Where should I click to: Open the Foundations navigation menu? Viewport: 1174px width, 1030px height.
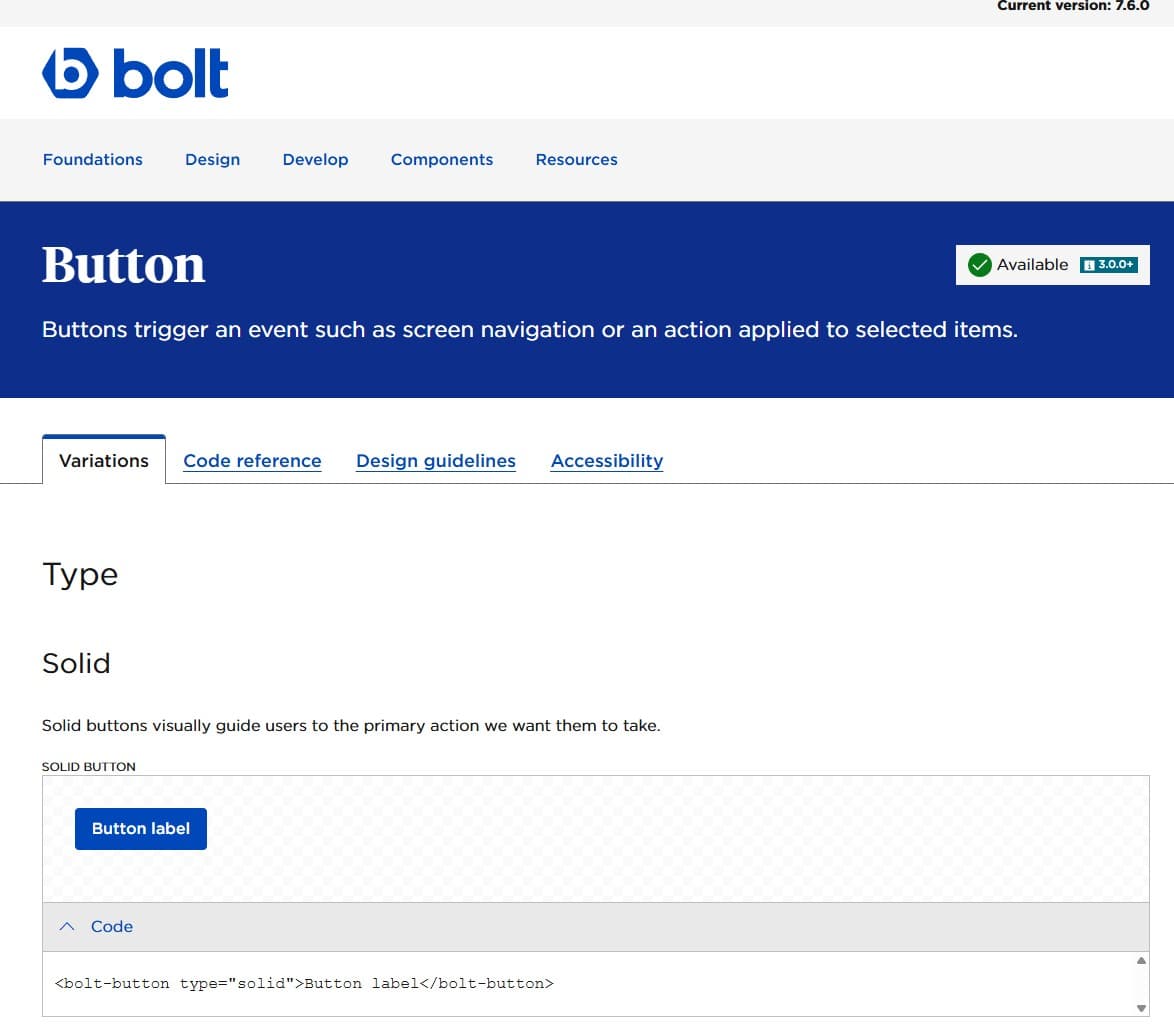point(92,160)
